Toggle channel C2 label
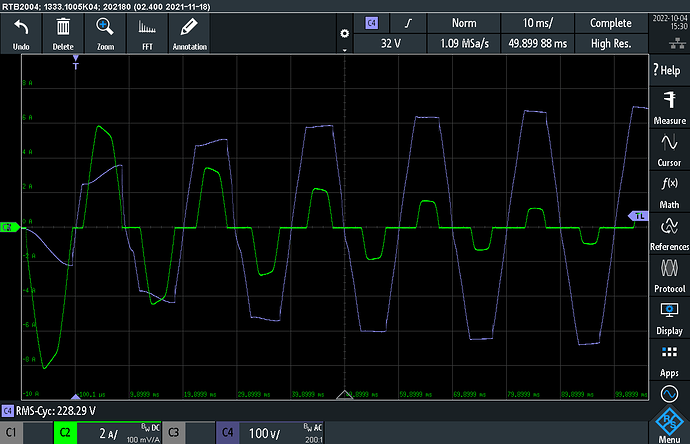The width and height of the screenshot is (690, 444). pyautogui.click(x=65, y=433)
